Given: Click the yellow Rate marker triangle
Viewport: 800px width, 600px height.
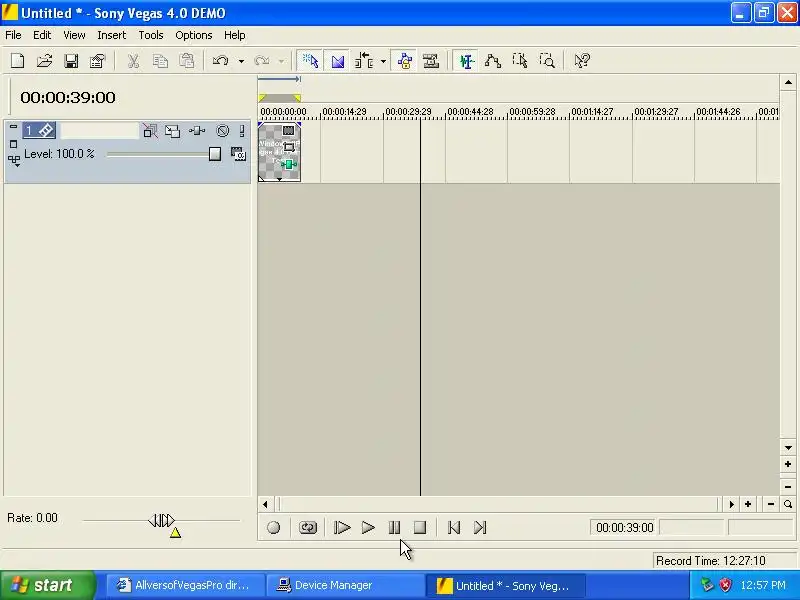Looking at the screenshot, I should tap(175, 533).
